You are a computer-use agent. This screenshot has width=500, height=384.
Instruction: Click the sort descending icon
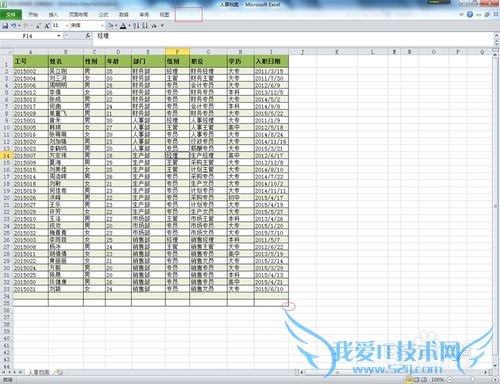[145, 26]
